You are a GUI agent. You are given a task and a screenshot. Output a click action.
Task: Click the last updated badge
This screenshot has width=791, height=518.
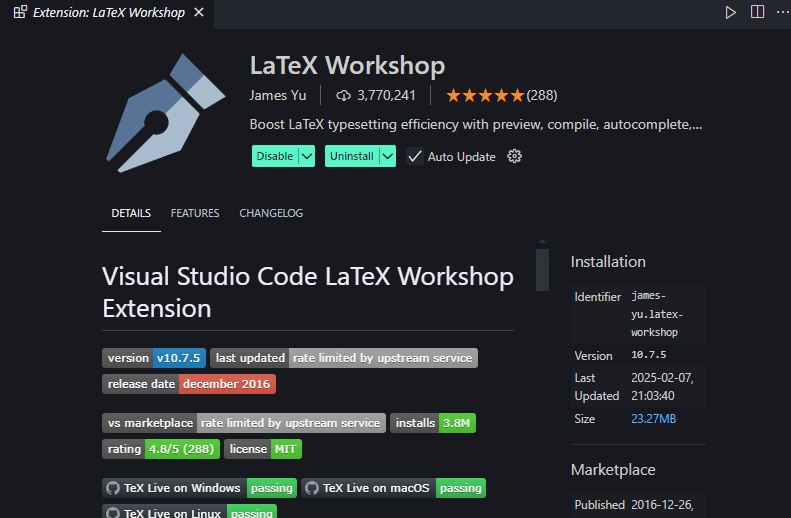[344, 358]
